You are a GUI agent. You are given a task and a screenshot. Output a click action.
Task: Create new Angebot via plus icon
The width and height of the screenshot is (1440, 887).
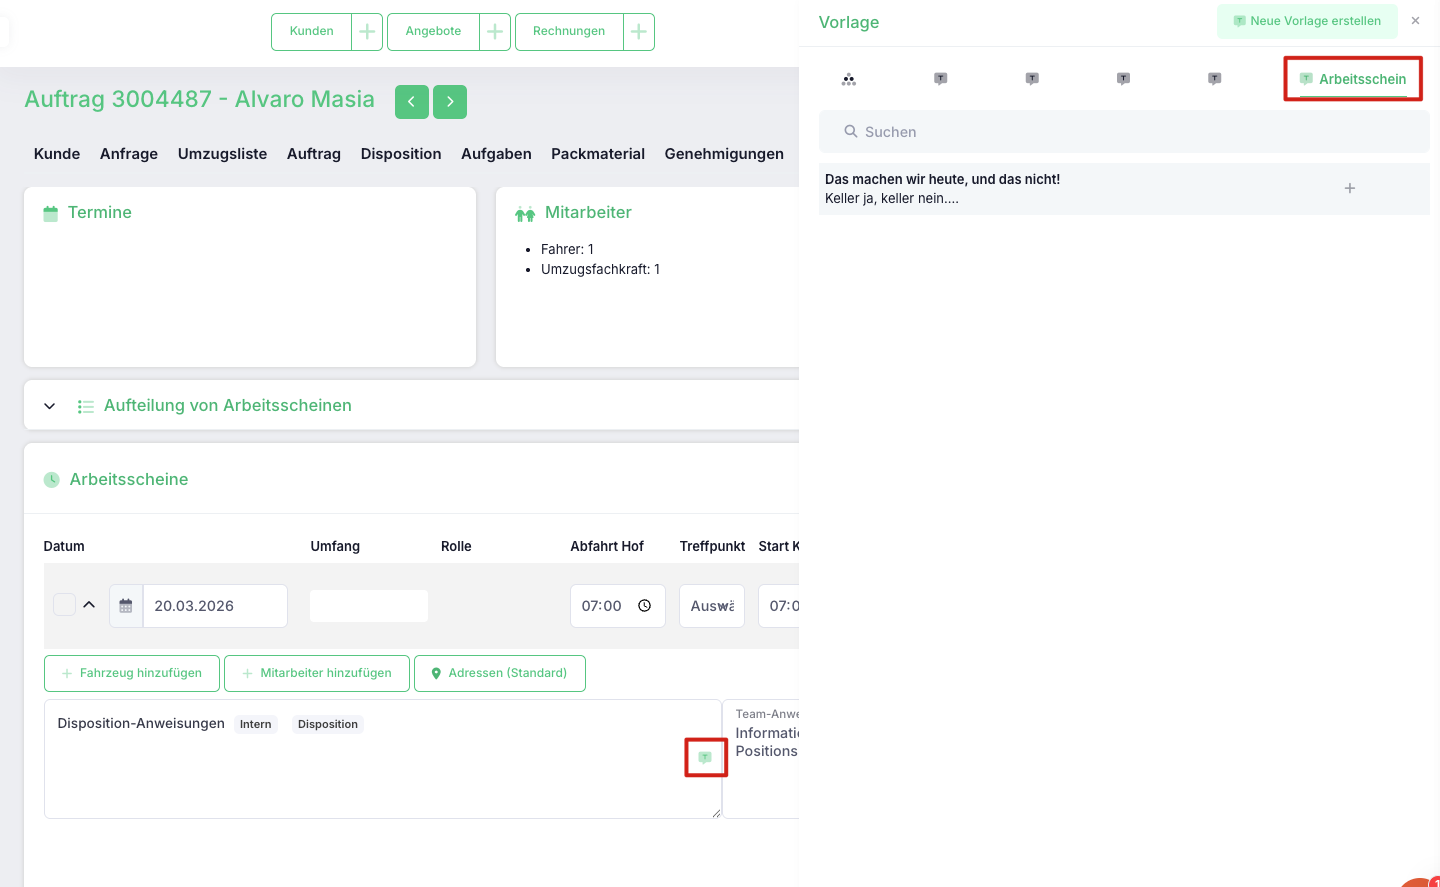pos(495,31)
